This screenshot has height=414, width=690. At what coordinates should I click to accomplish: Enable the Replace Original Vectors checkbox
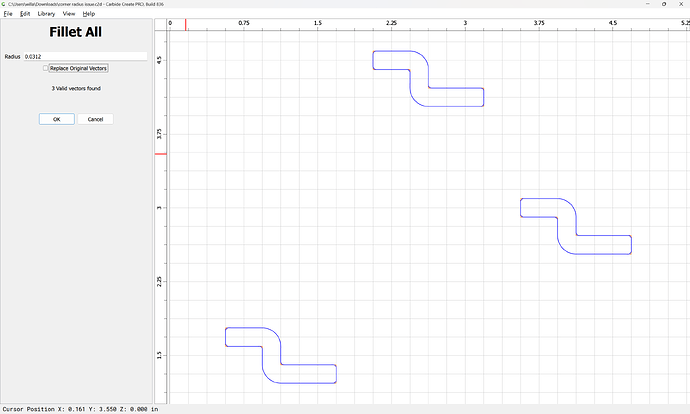pos(45,69)
